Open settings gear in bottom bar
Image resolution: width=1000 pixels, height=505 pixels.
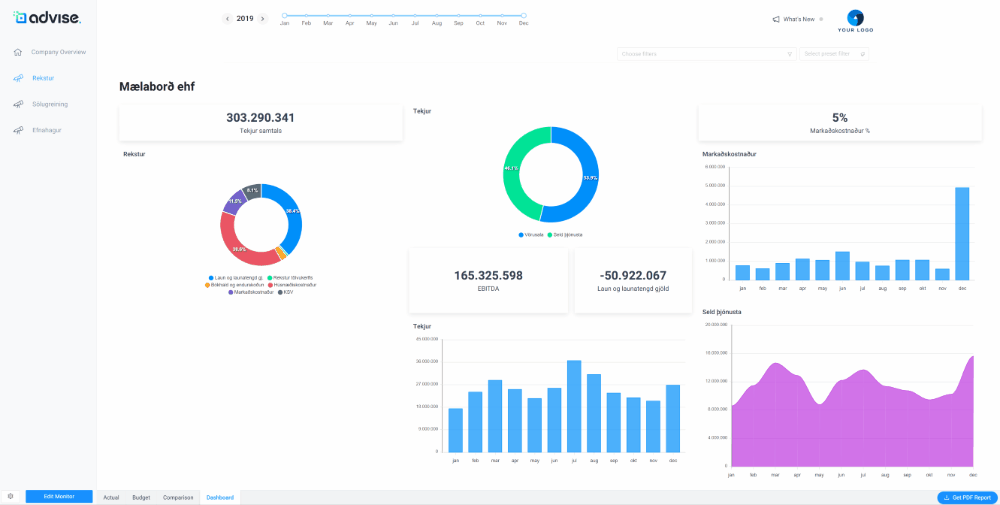[10, 497]
